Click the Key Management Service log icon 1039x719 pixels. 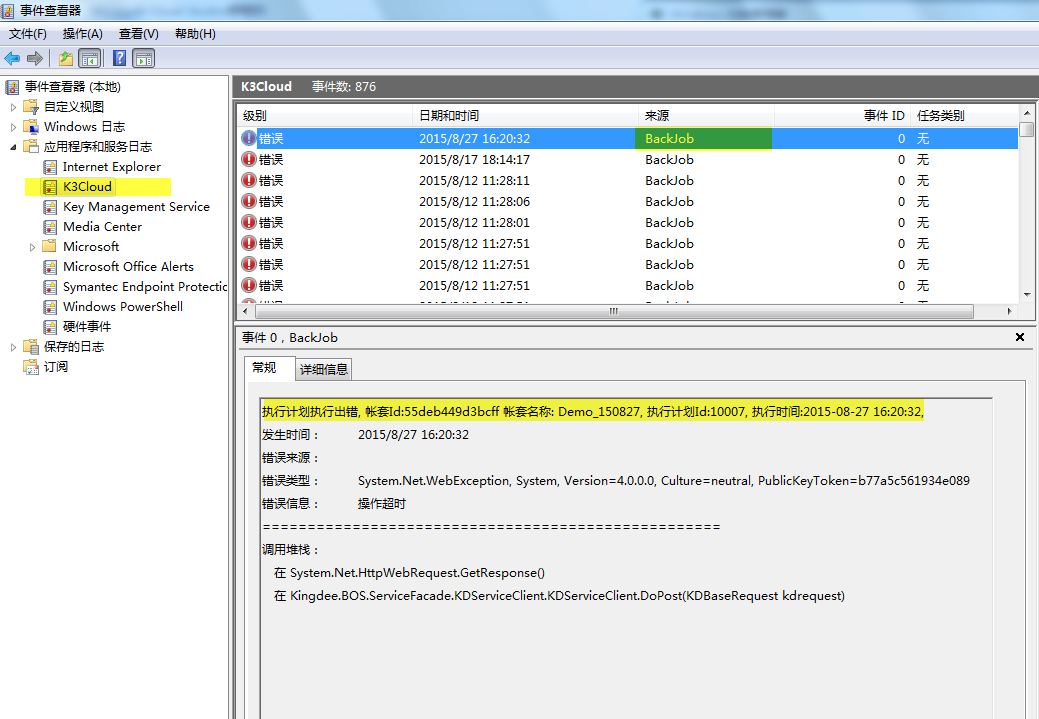(50, 207)
